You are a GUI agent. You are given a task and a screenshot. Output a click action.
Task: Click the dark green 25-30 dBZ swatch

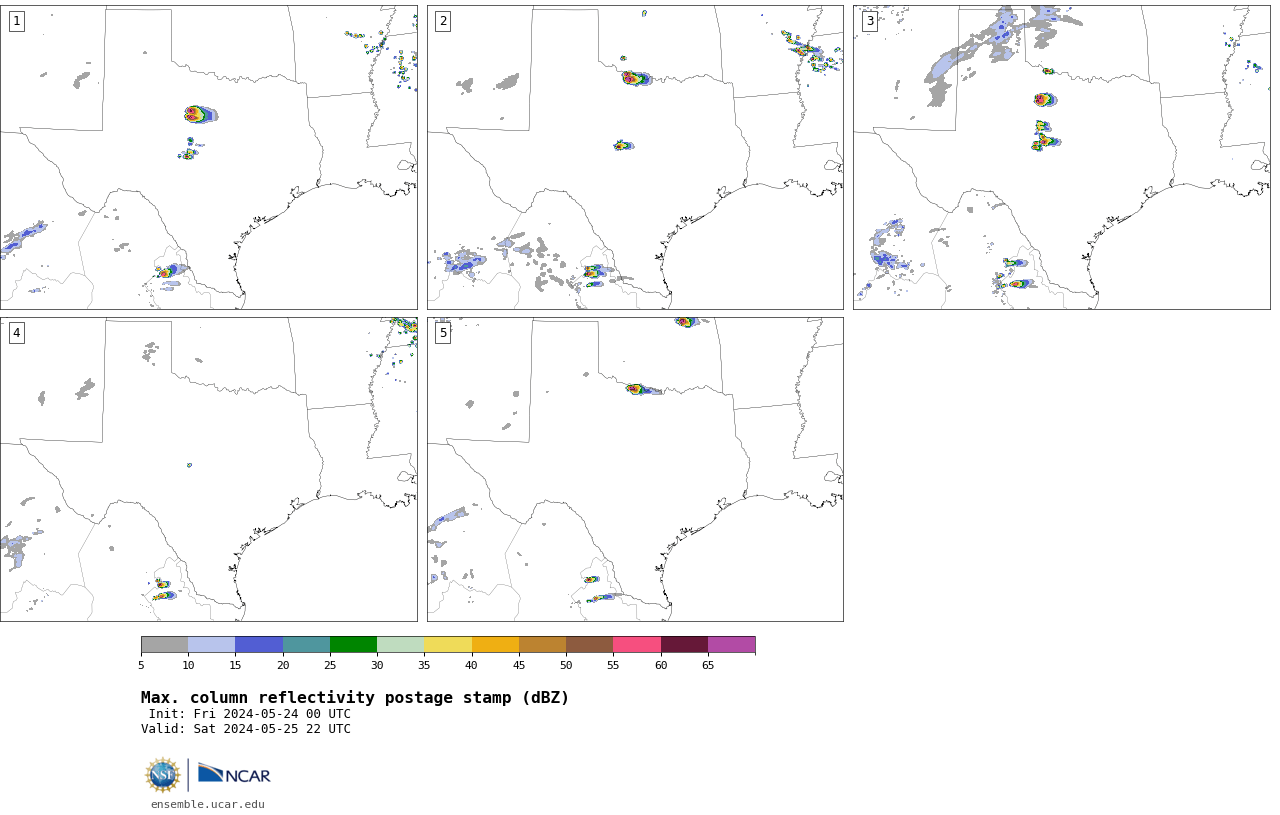coord(353,644)
